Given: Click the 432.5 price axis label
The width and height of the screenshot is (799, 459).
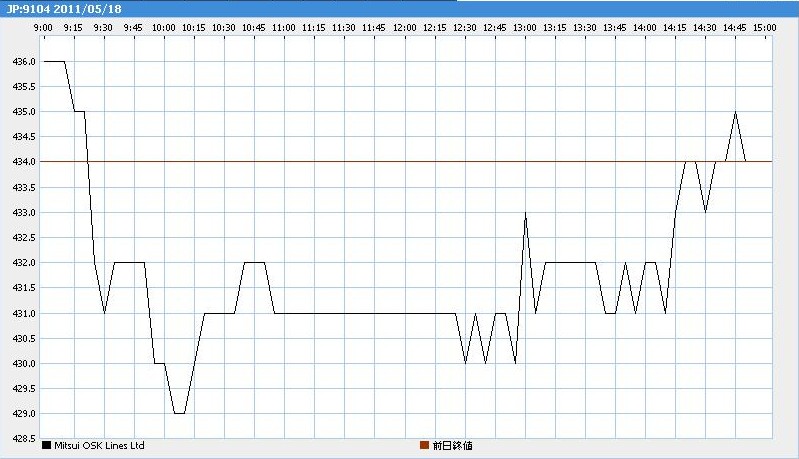Looking at the screenshot, I should (24, 237).
